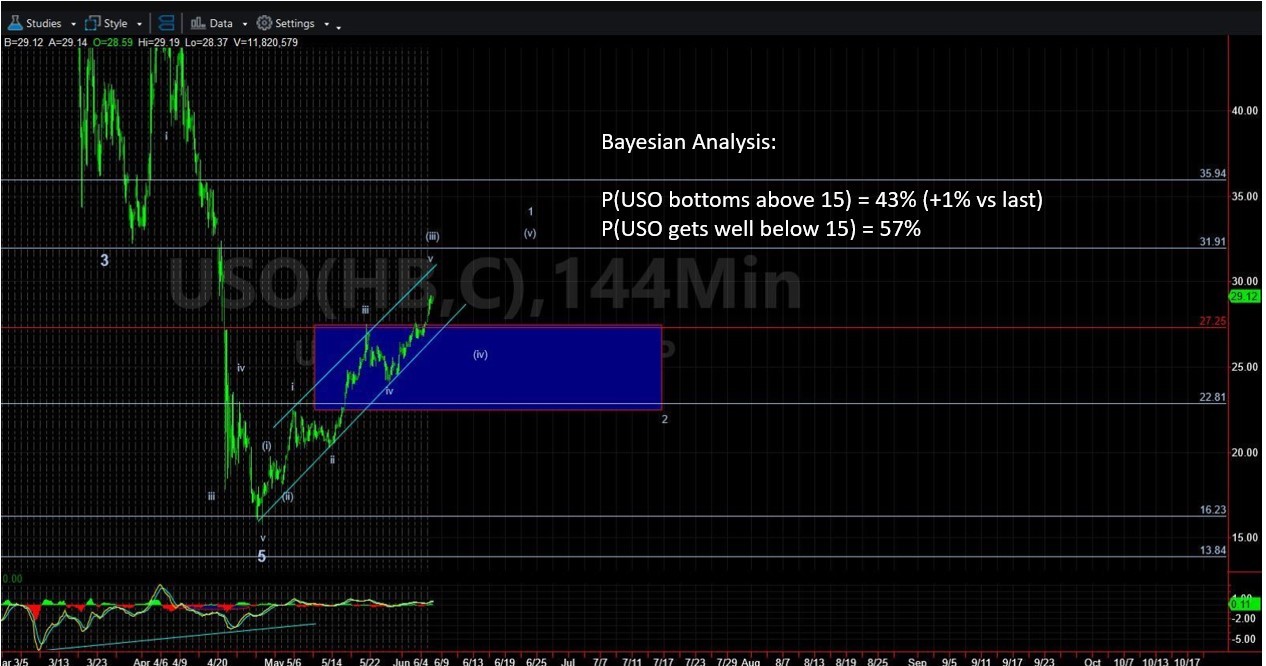Click the 5/14 date axis label
1266x666 pixels.
point(331,661)
